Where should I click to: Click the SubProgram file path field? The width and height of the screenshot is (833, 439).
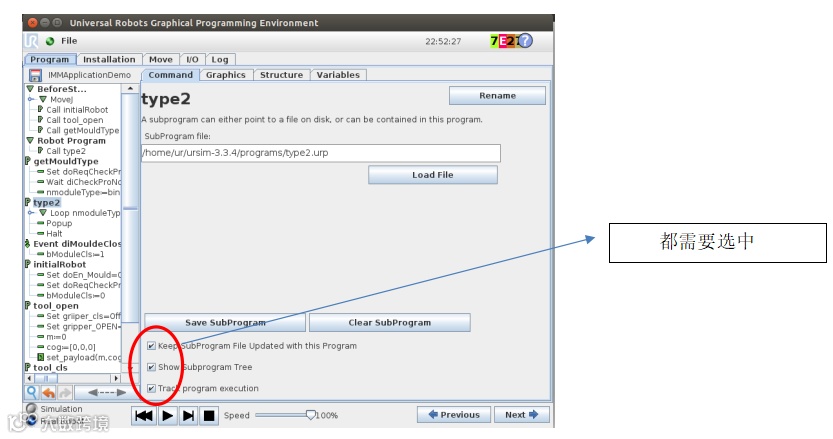[x=321, y=153]
